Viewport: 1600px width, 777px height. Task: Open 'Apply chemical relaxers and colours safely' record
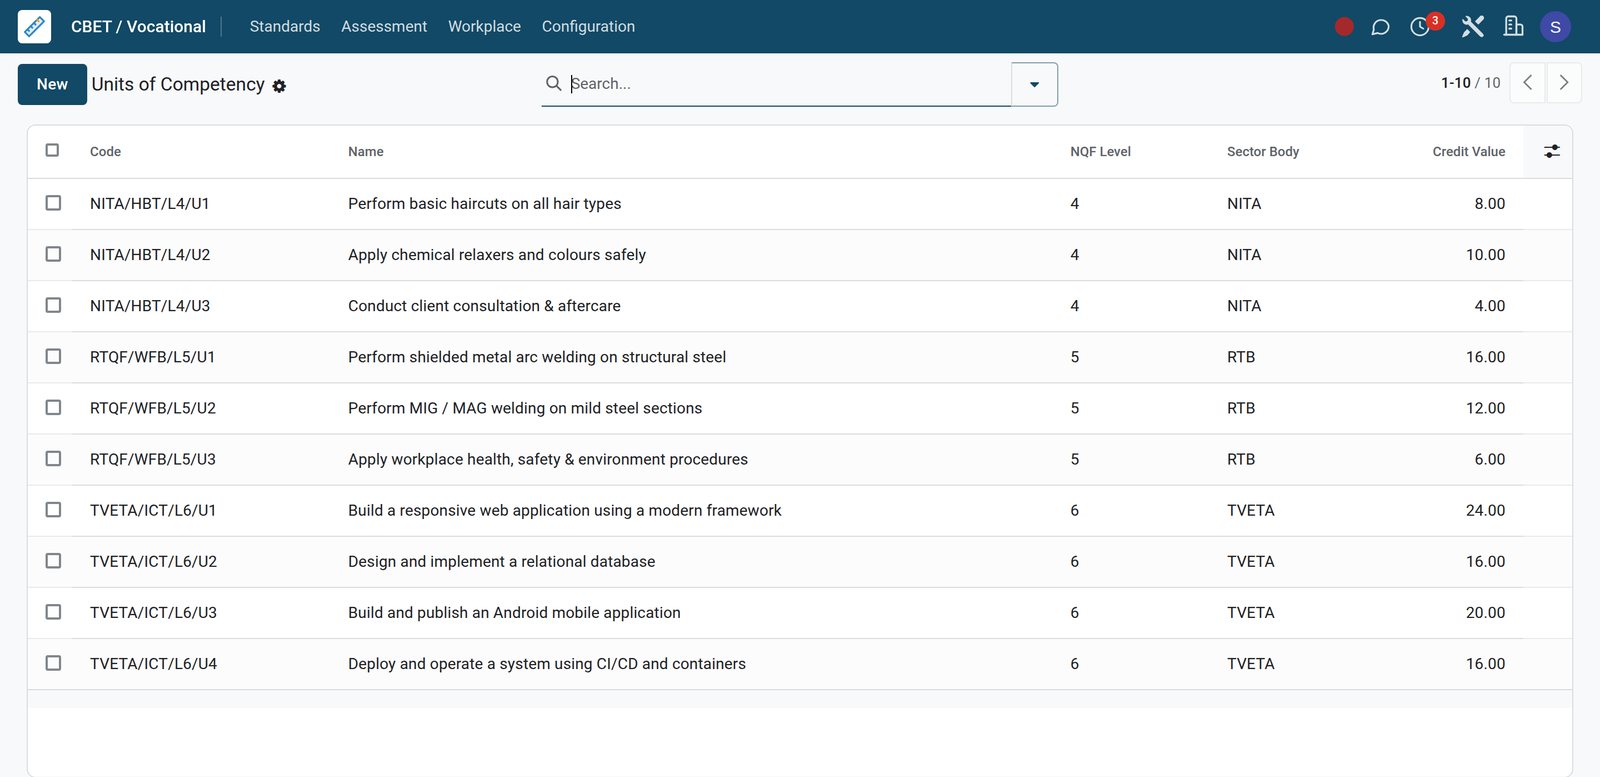point(497,255)
